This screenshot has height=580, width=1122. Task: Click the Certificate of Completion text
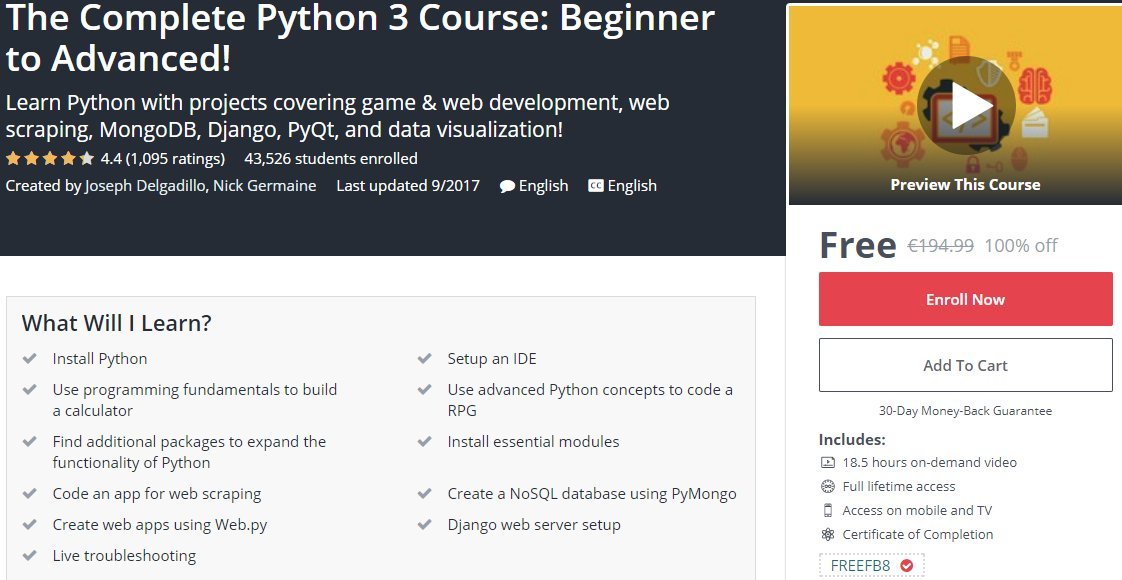917,534
